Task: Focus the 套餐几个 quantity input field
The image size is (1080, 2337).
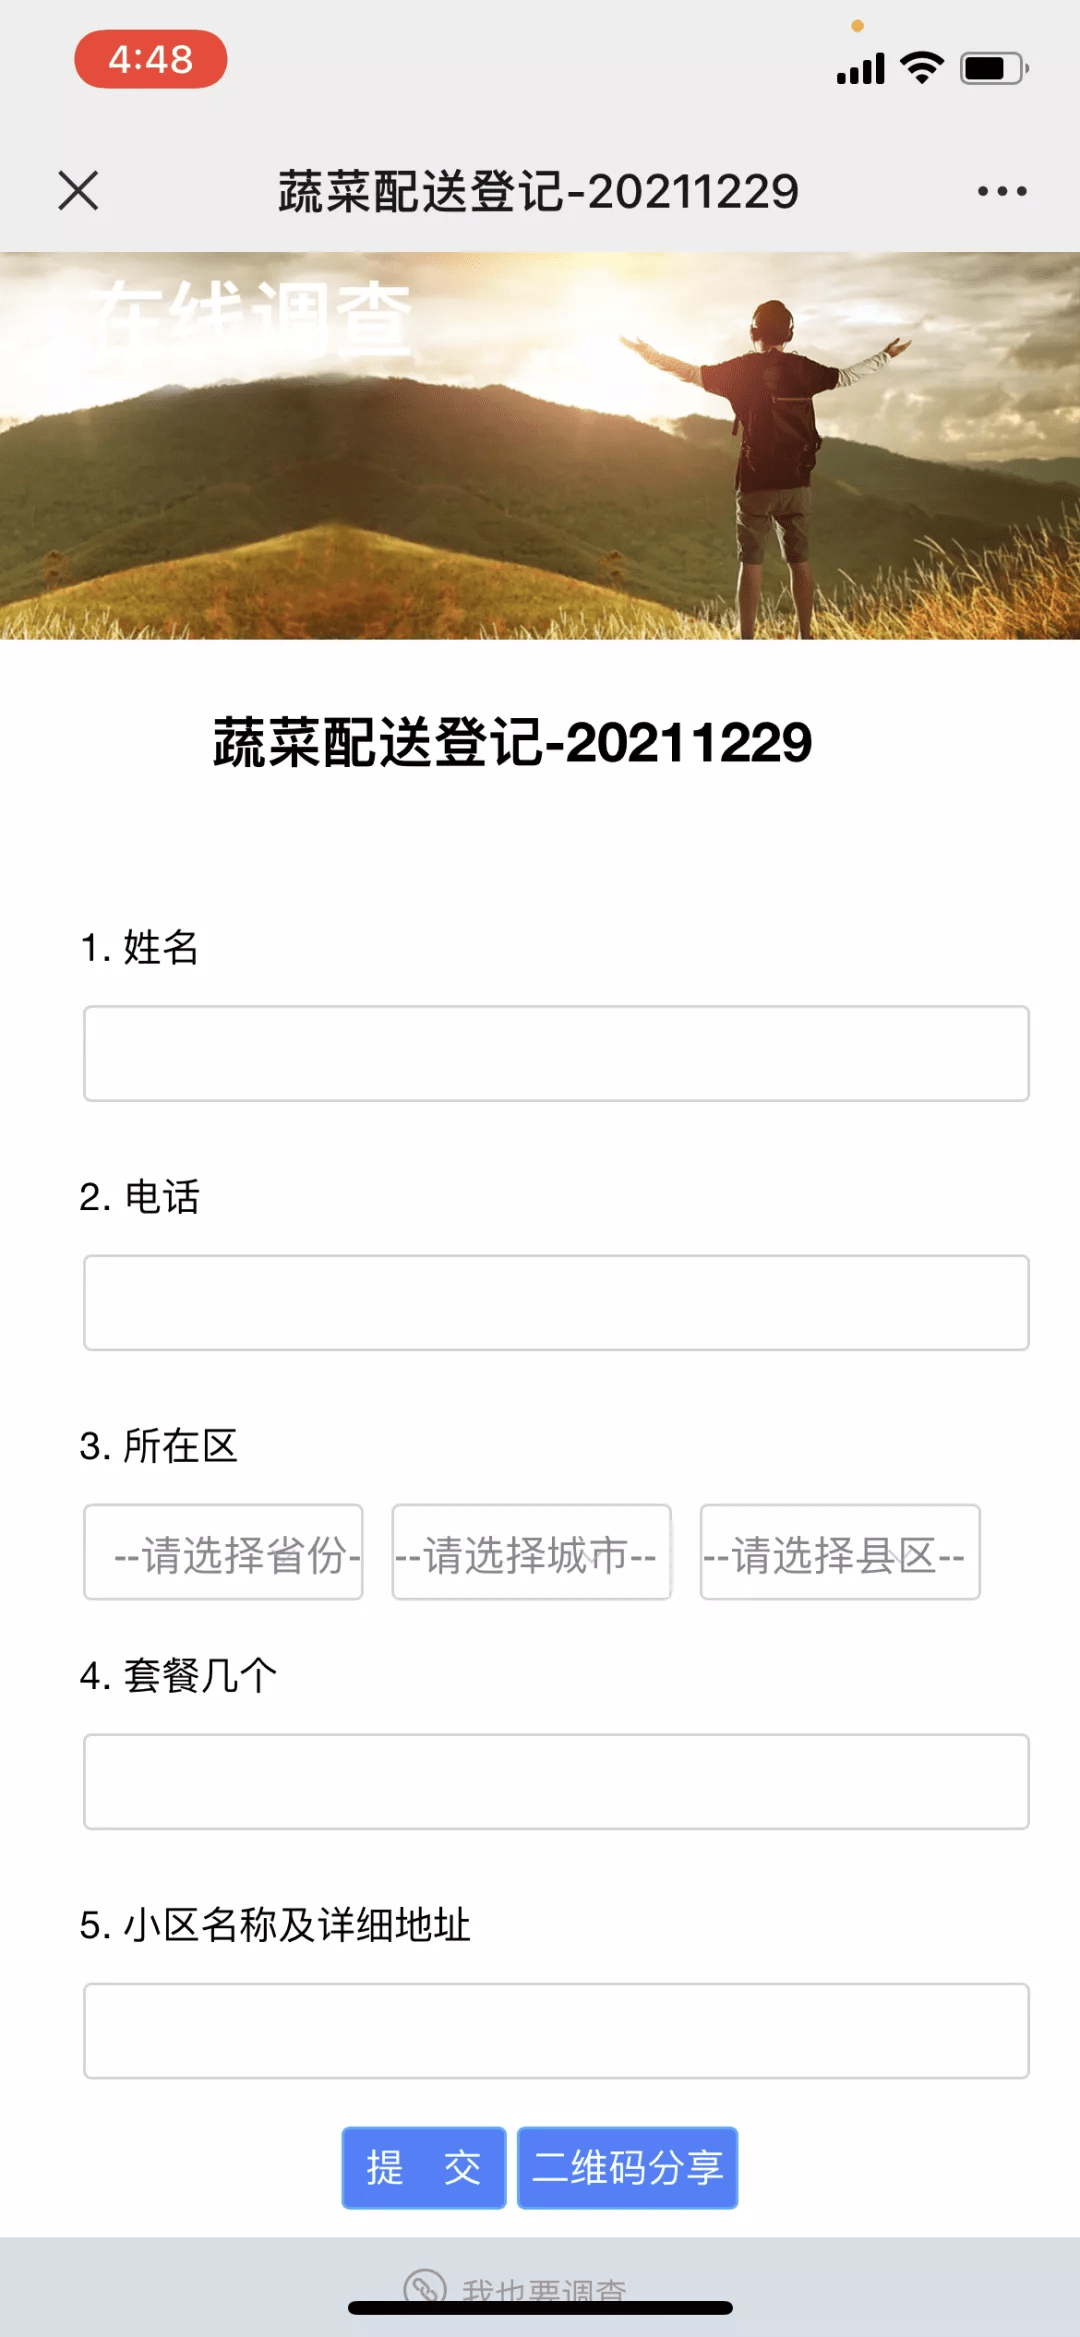Action: pyautogui.click(x=556, y=1782)
